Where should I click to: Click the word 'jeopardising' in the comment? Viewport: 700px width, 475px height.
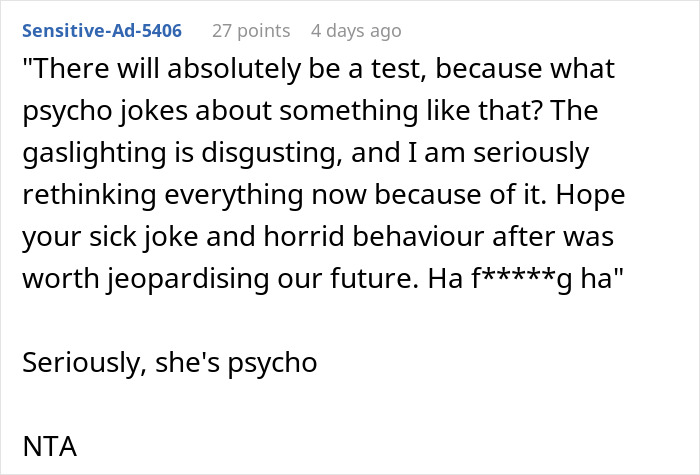point(188,279)
